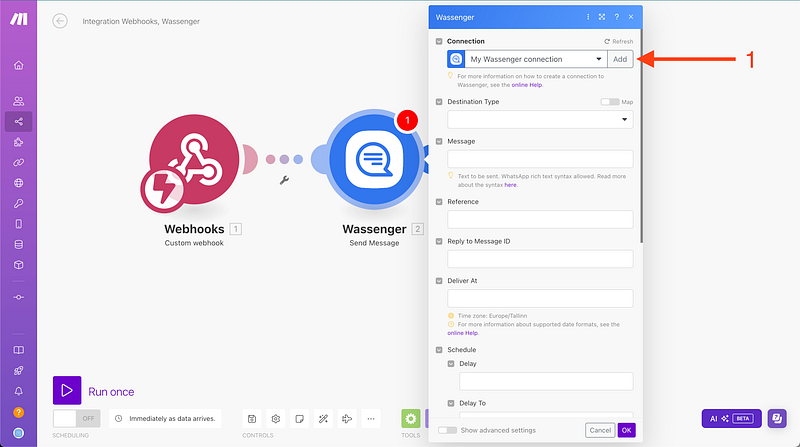Go to Home in the sidebar
Screen dimensions: 800x447
coord(18,65)
